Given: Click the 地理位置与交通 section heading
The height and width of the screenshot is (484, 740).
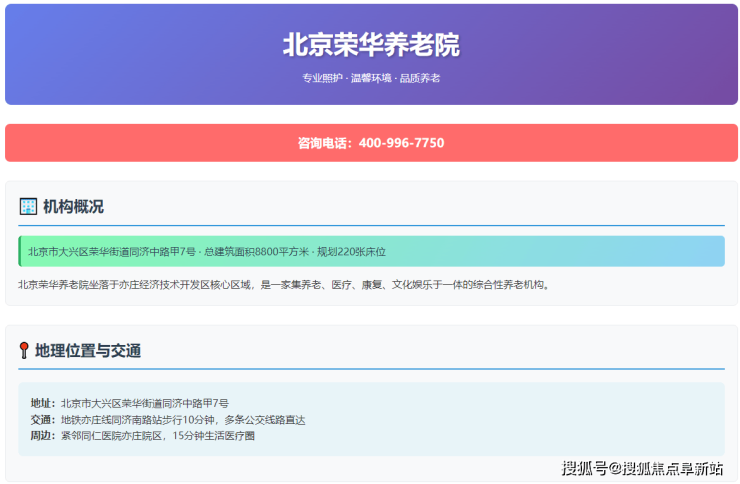Looking at the screenshot, I should 88,351.
